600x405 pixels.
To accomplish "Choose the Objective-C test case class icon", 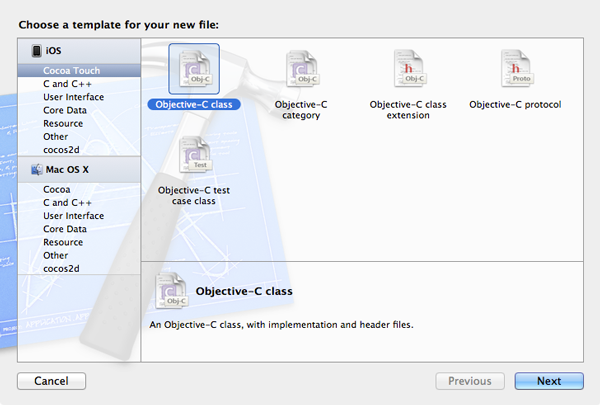I will tap(195, 155).
